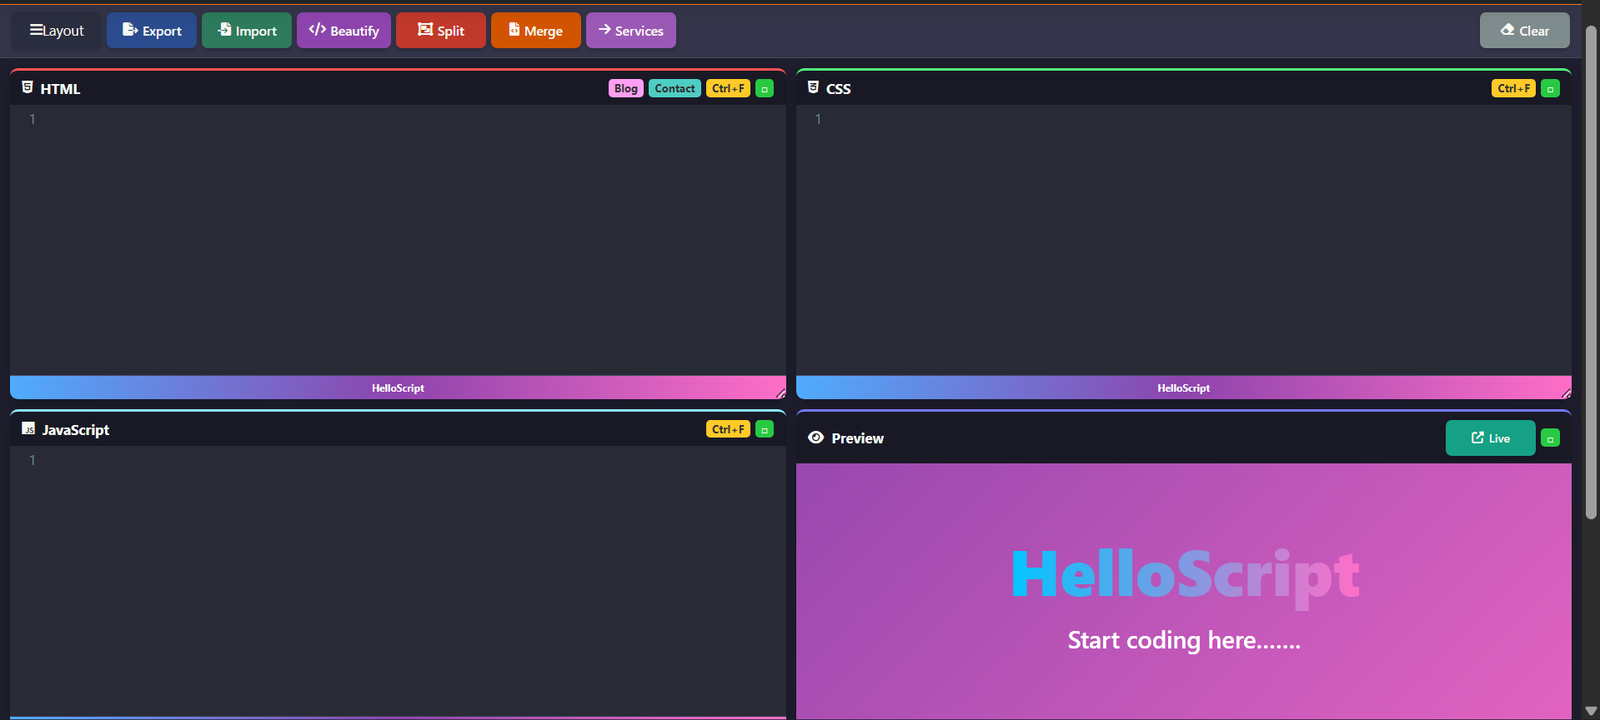Viewport: 1600px width, 720px height.
Task: Toggle green fullscreen square in CSS panel
Action: click(x=1551, y=89)
